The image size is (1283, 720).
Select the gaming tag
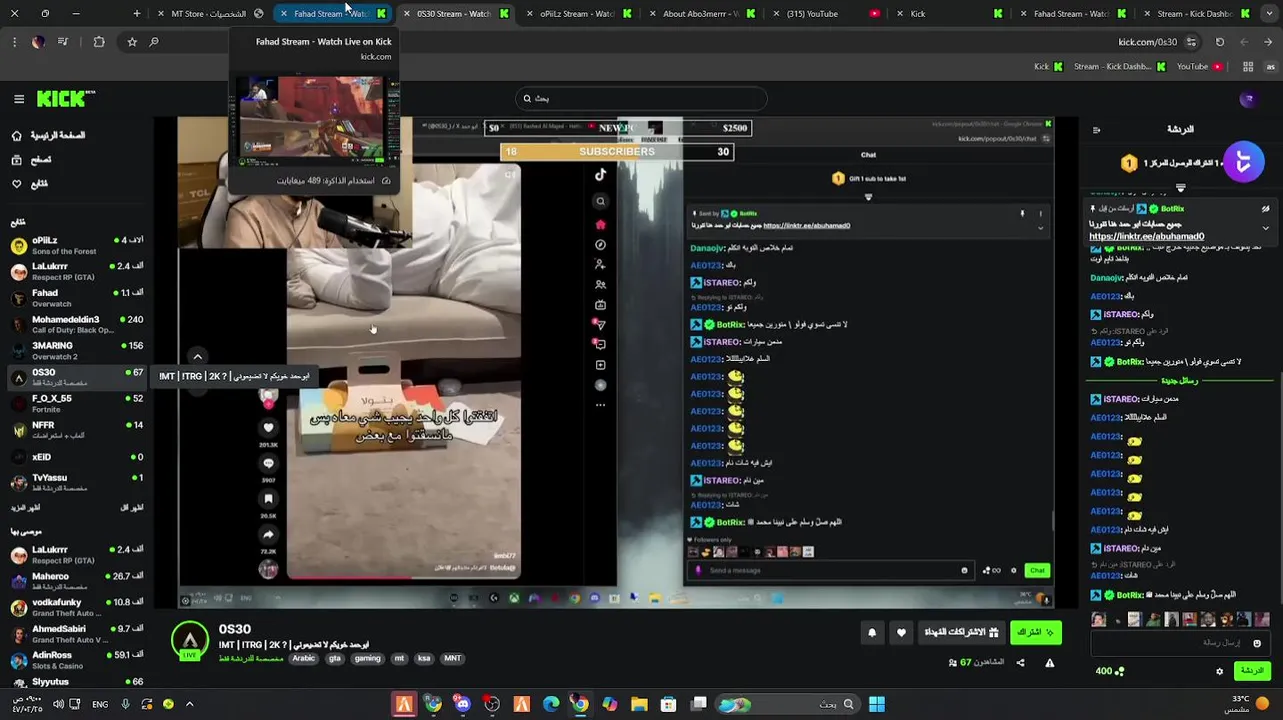(x=367, y=658)
